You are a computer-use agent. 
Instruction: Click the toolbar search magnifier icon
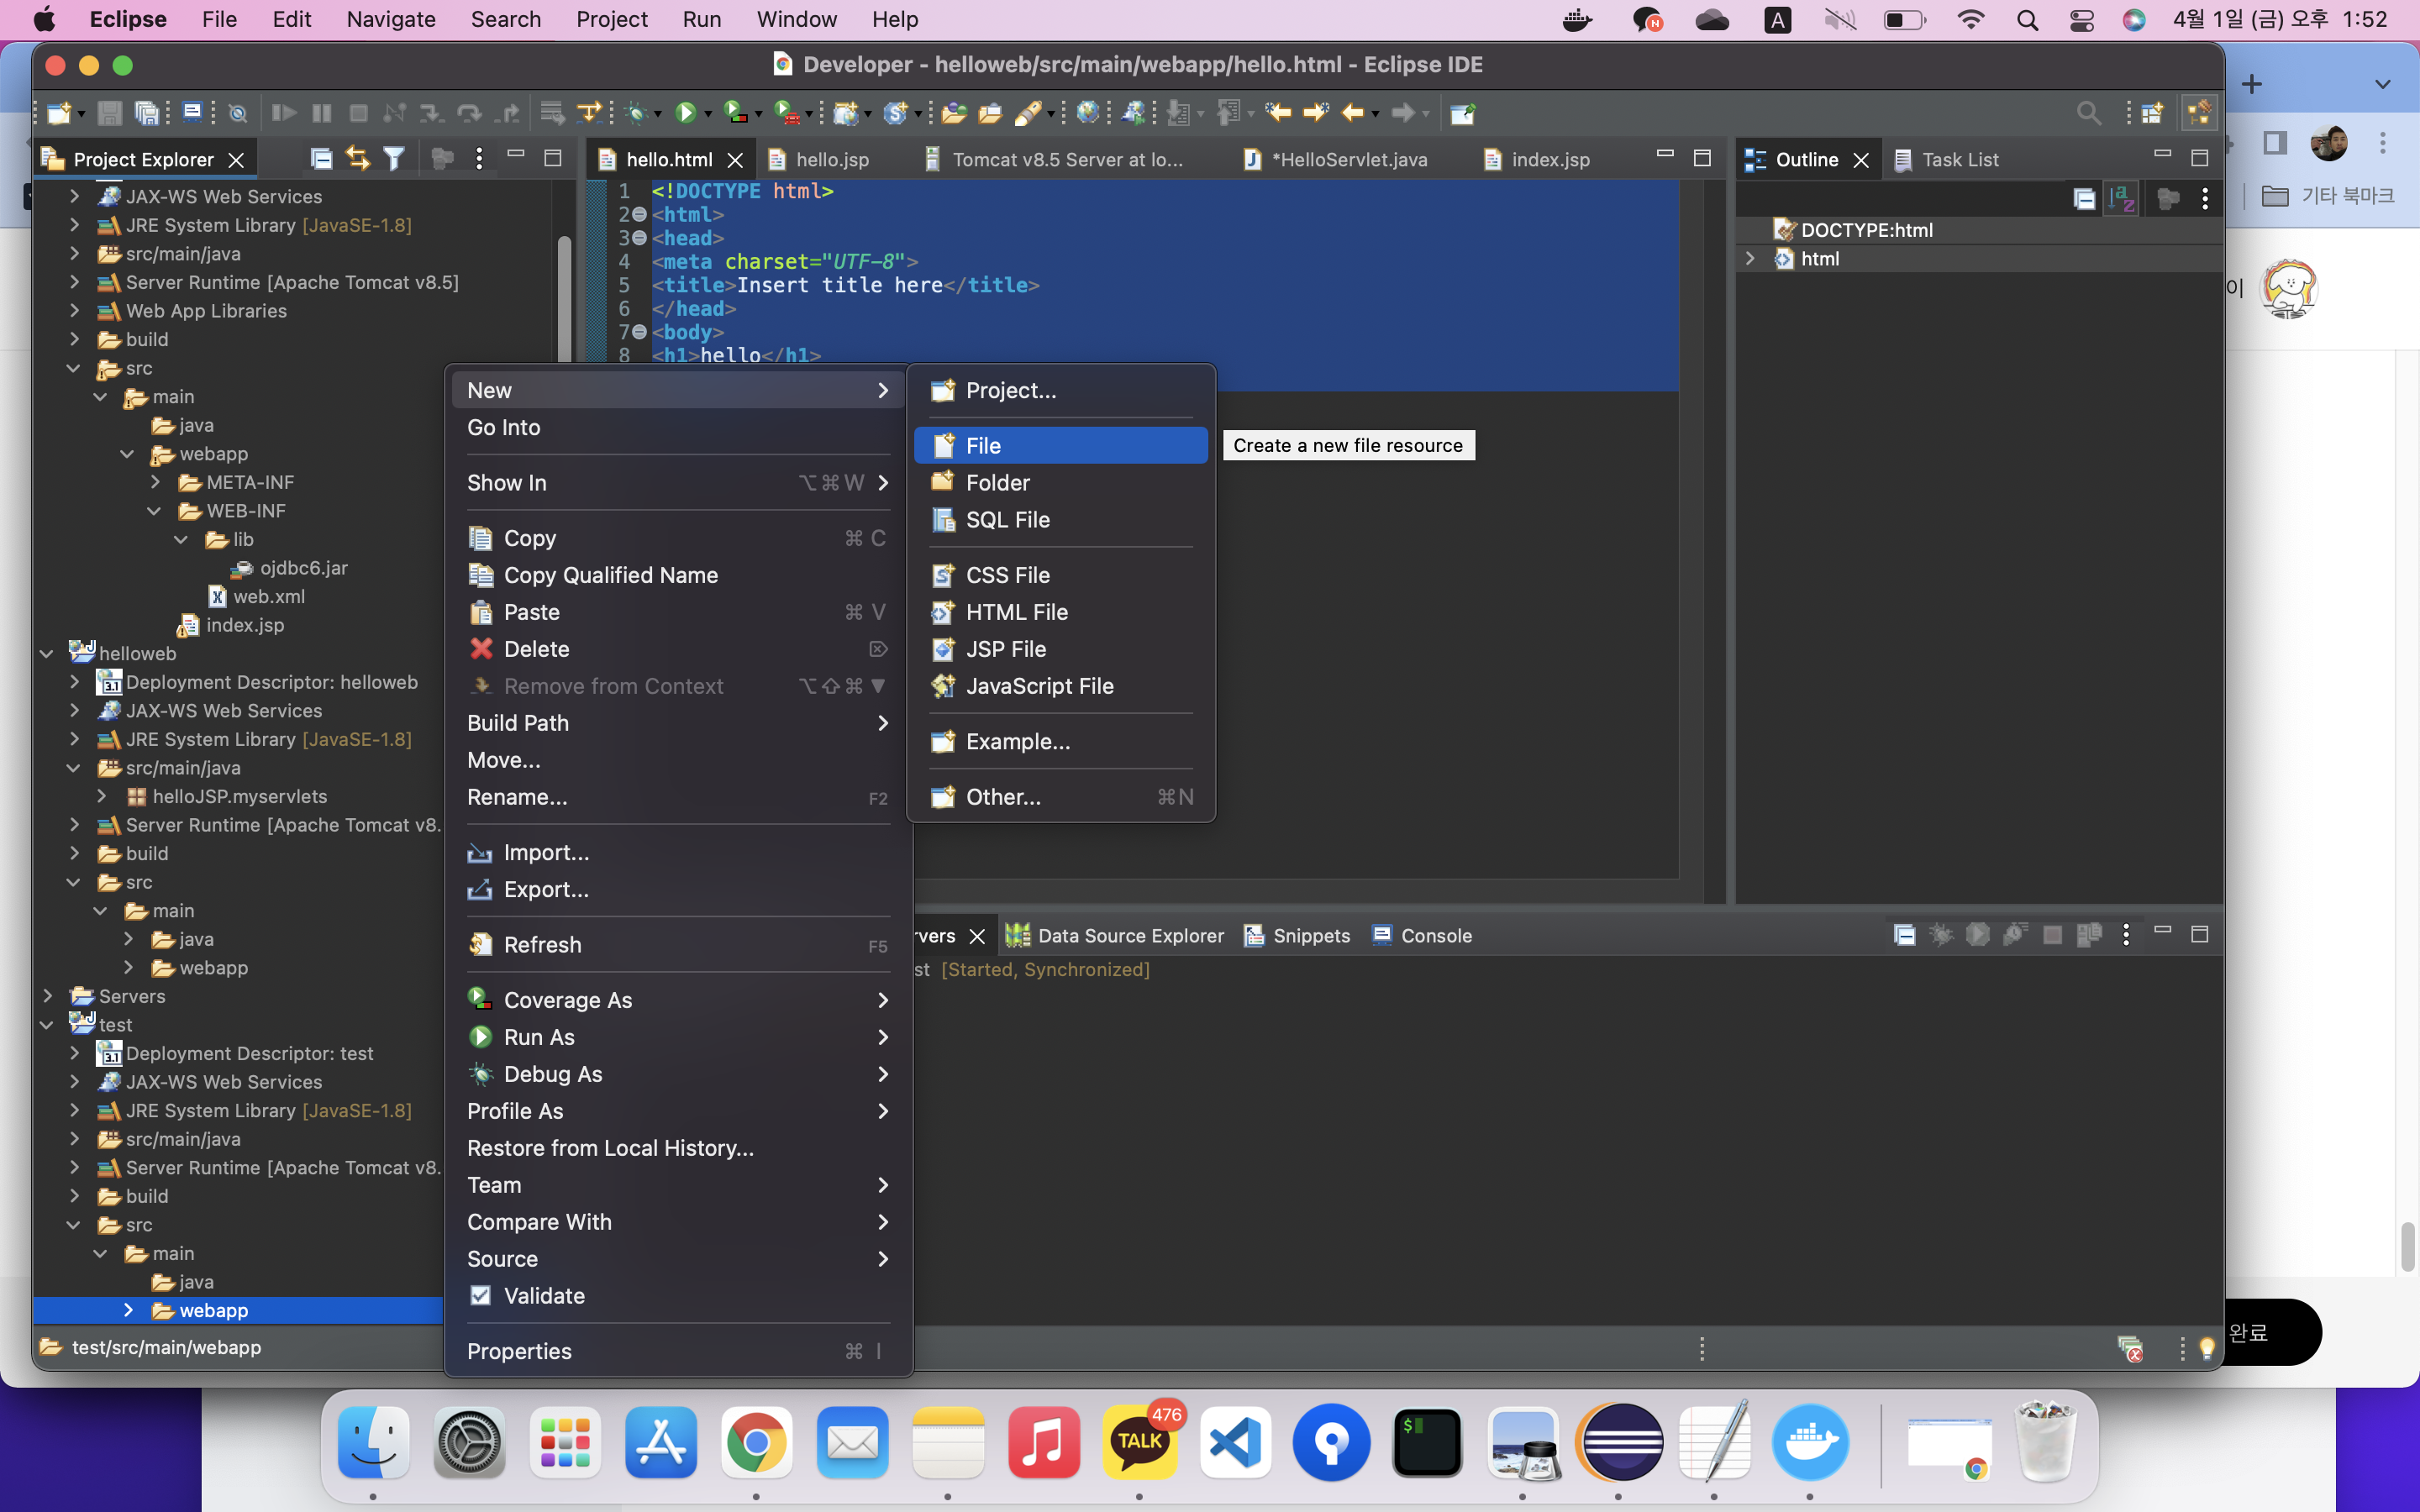[x=2088, y=113]
